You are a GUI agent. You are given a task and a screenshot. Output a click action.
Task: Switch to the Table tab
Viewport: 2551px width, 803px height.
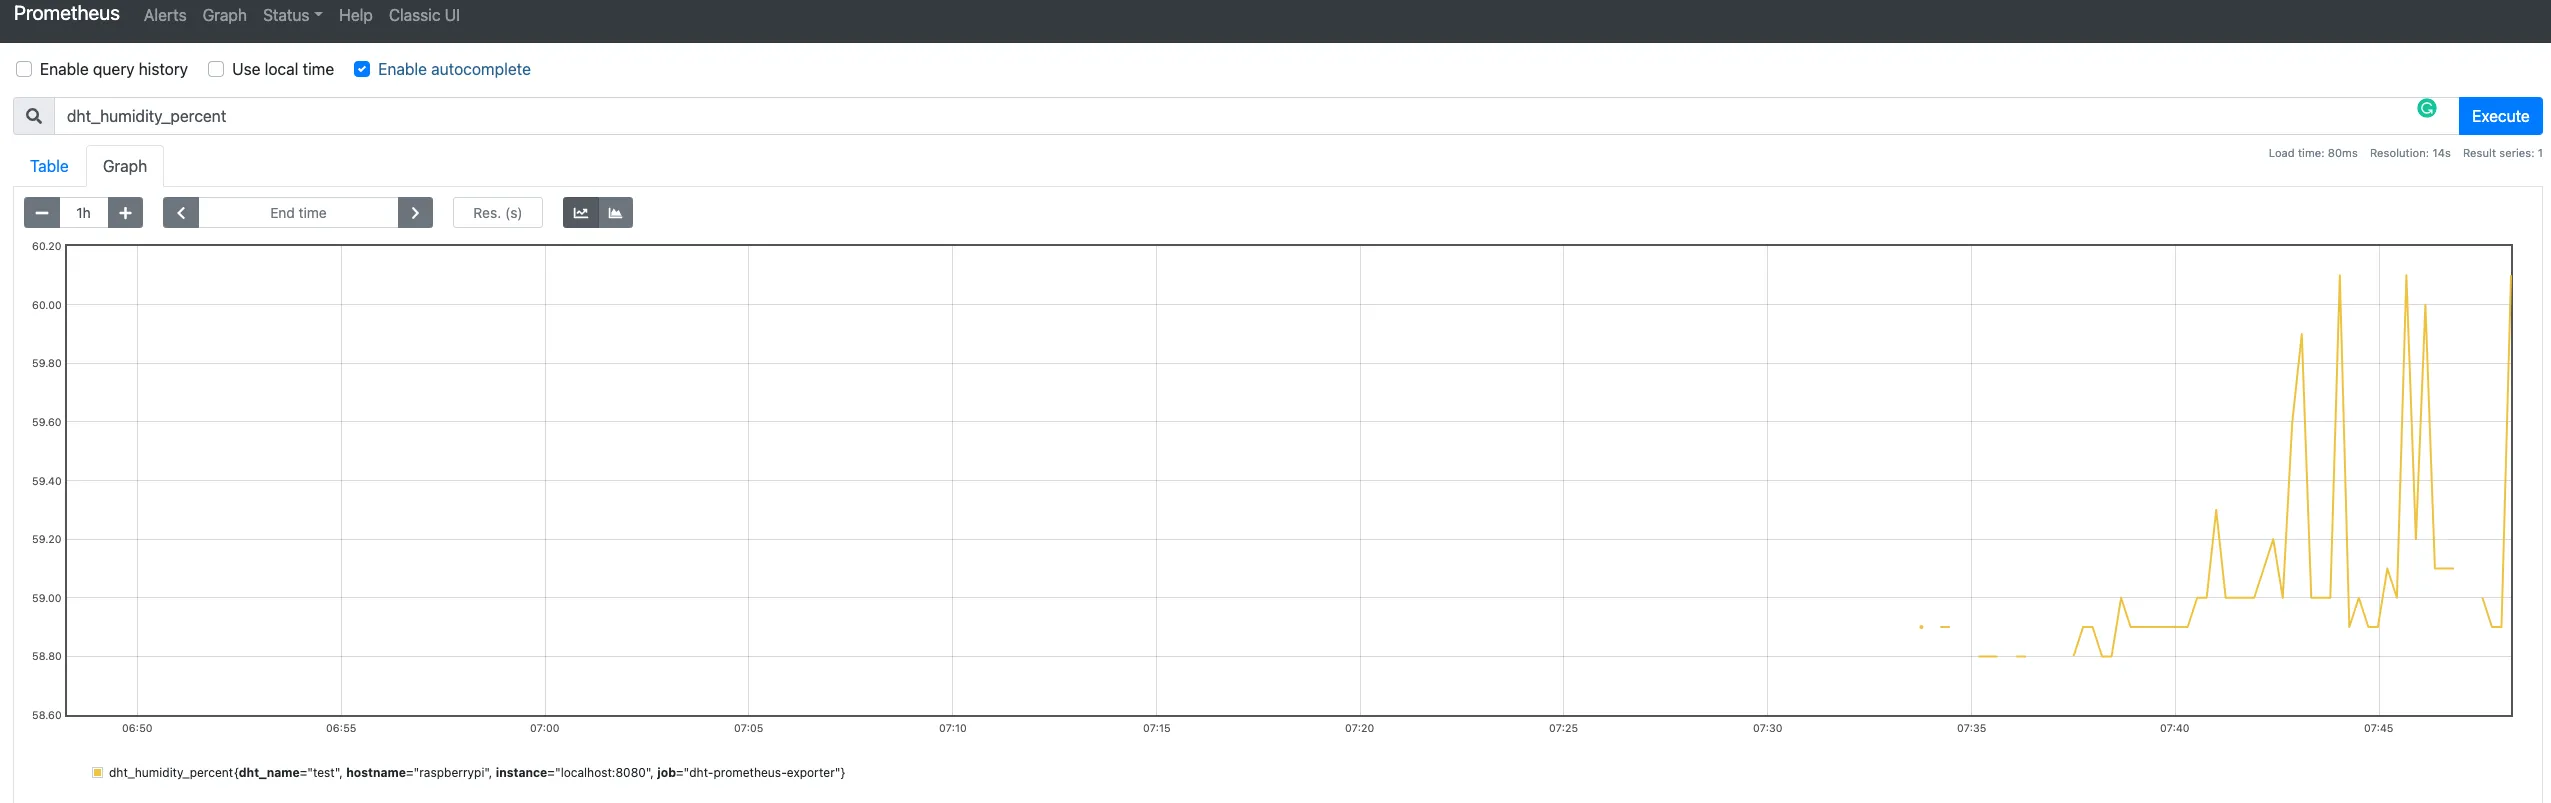click(x=49, y=166)
